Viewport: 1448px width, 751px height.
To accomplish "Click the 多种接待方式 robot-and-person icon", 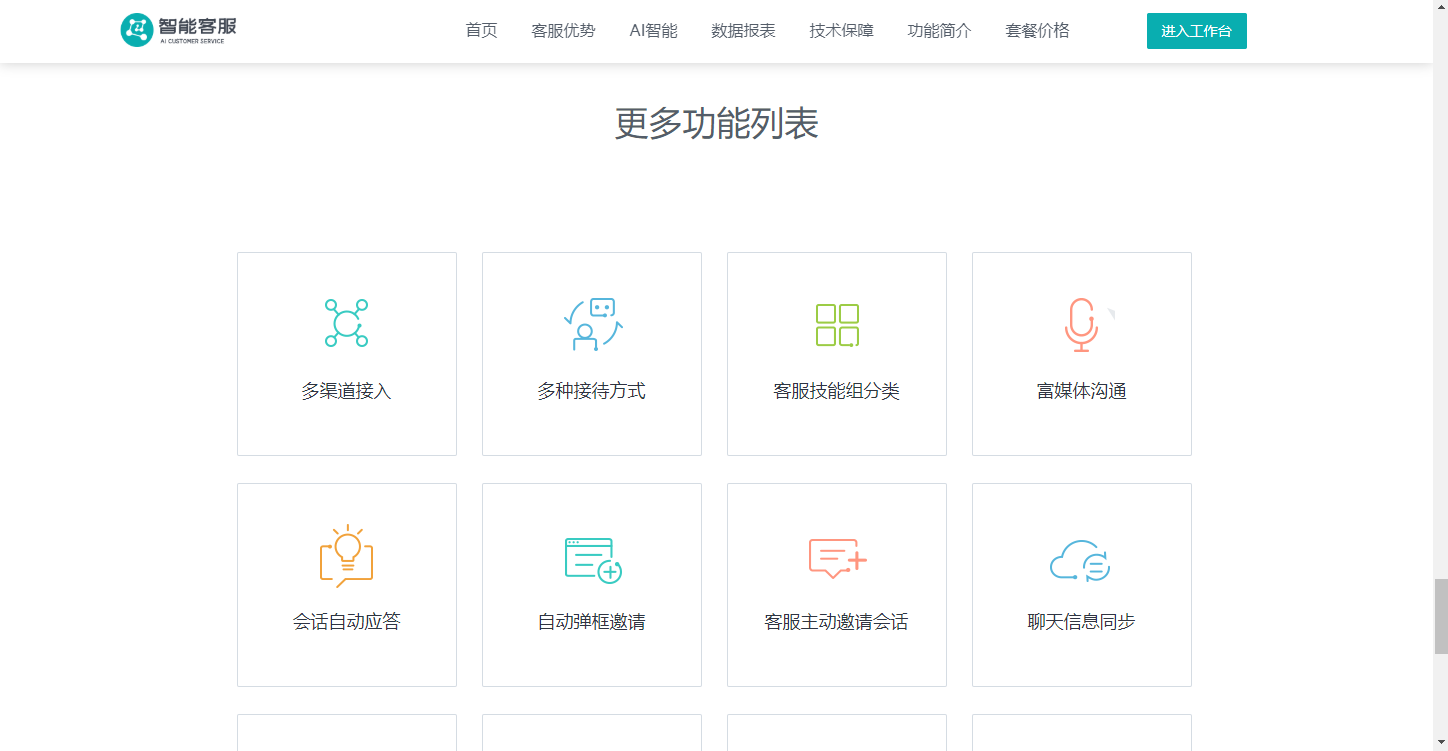I will pos(592,324).
